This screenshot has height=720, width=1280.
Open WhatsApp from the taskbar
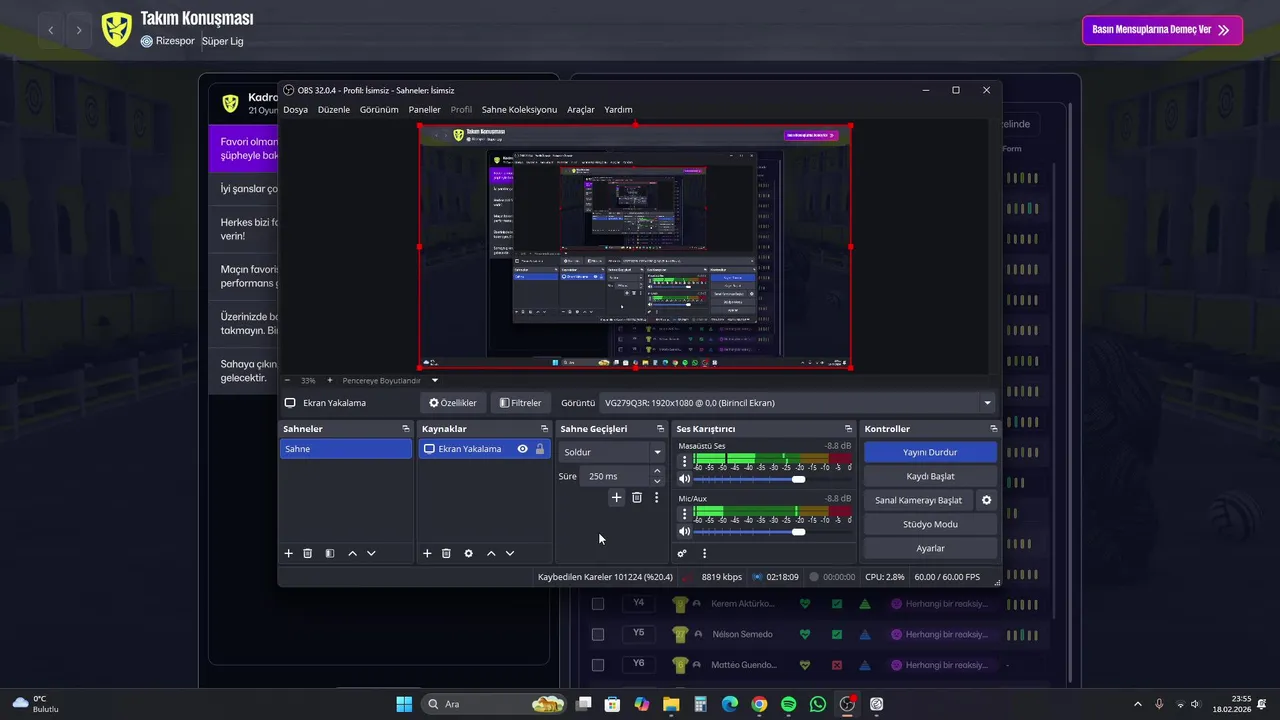pyautogui.click(x=818, y=704)
